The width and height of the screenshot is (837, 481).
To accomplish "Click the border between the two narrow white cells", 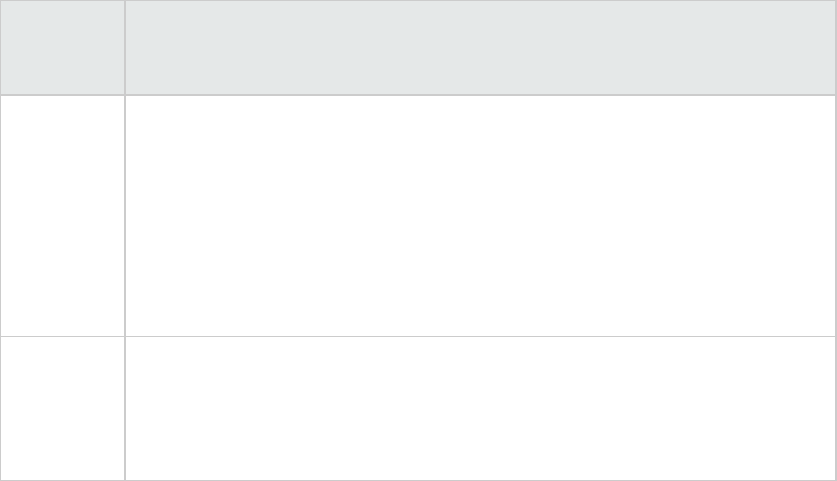I will coord(62,336).
